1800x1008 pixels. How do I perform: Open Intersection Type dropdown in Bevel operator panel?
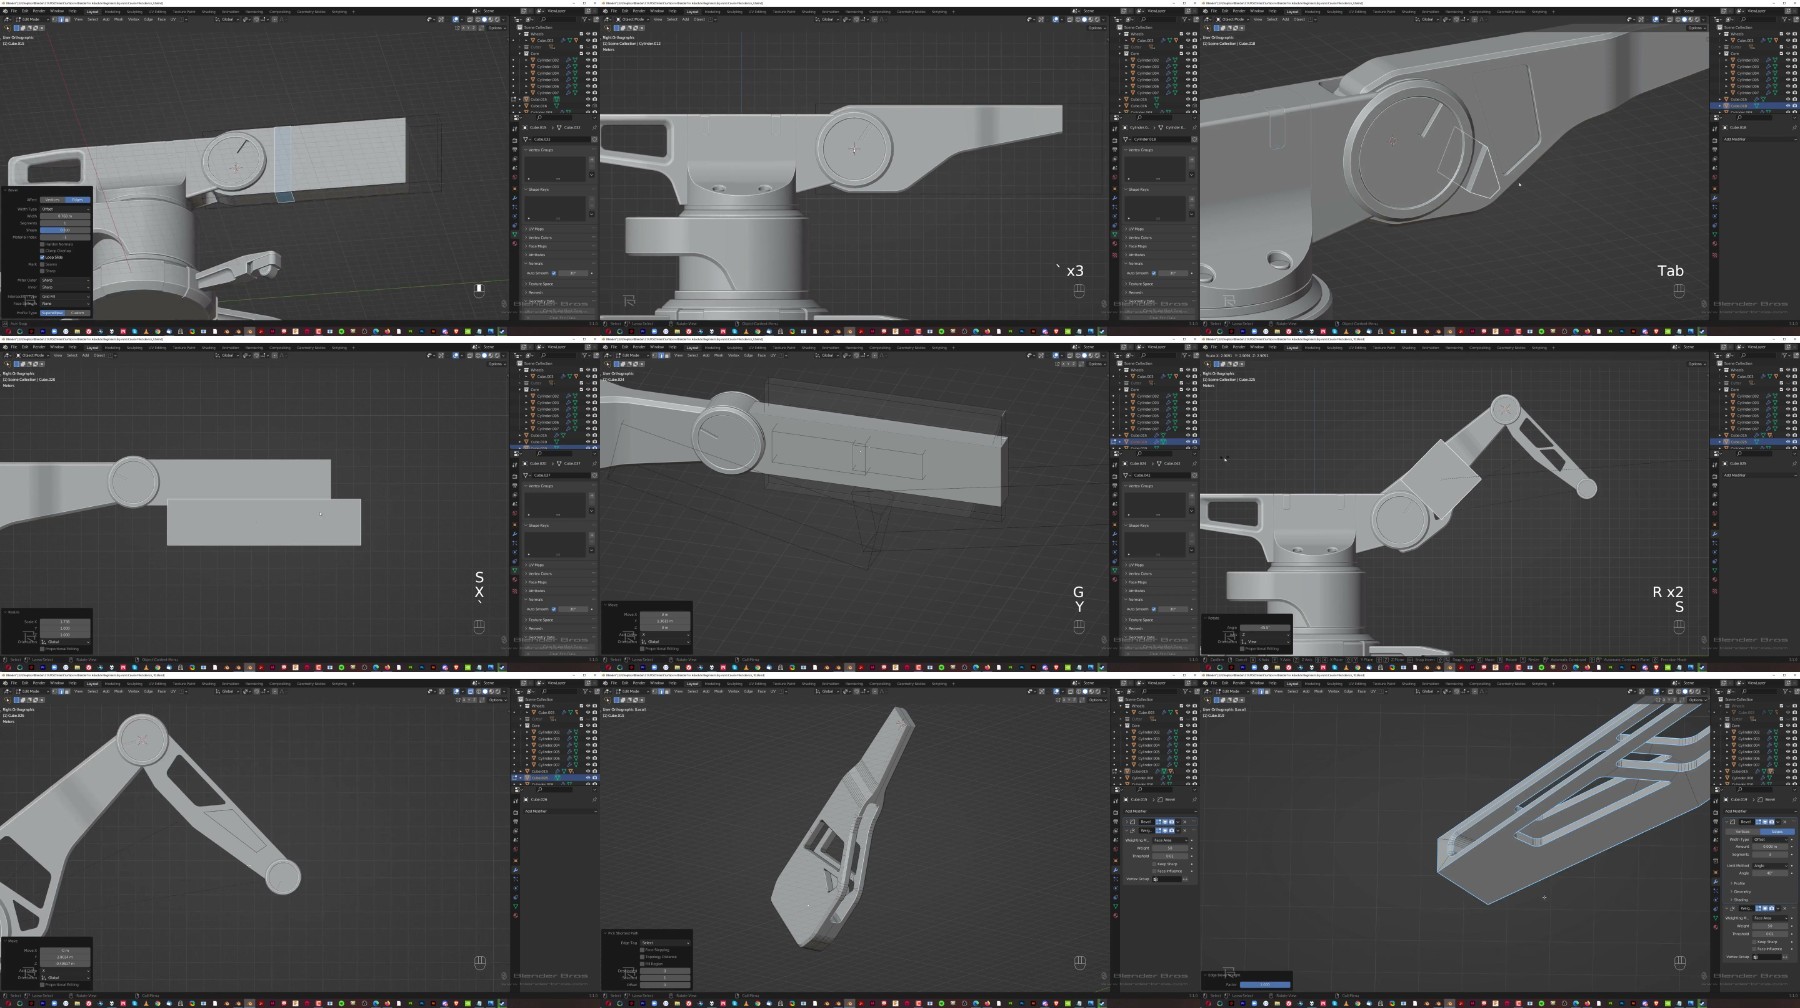click(65, 297)
